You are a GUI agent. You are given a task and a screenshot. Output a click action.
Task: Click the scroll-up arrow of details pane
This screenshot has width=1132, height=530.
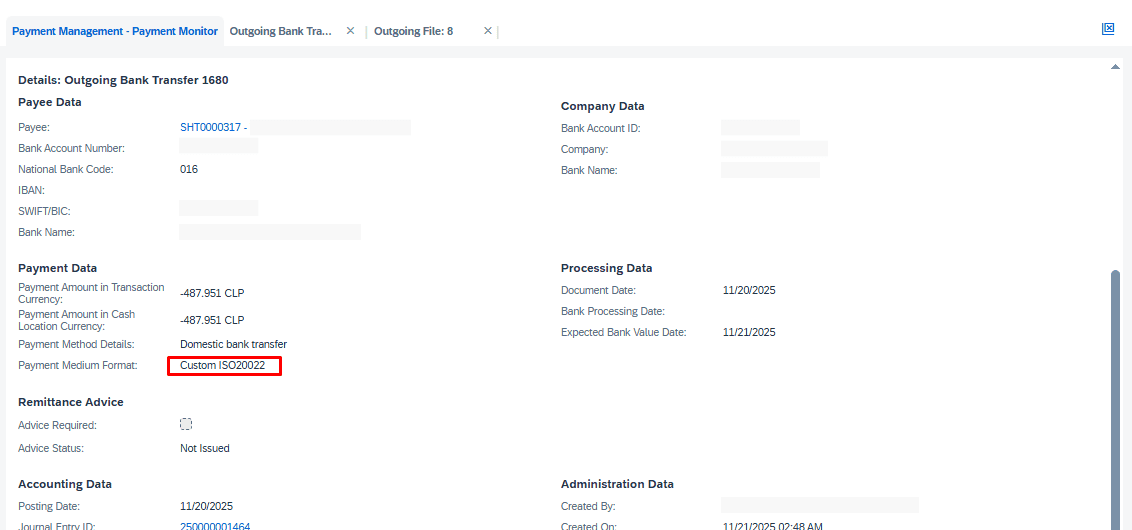pyautogui.click(x=1115, y=67)
